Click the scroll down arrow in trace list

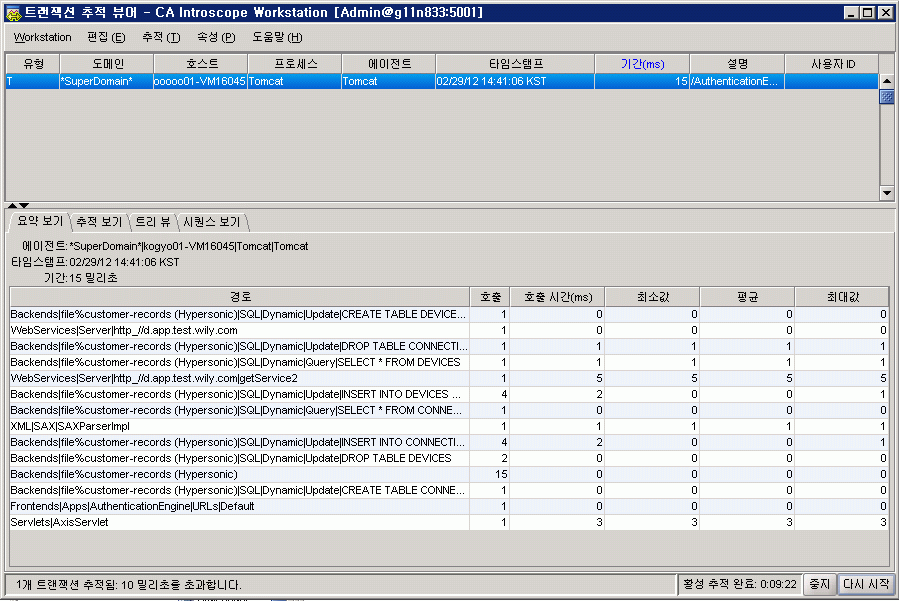(886, 193)
